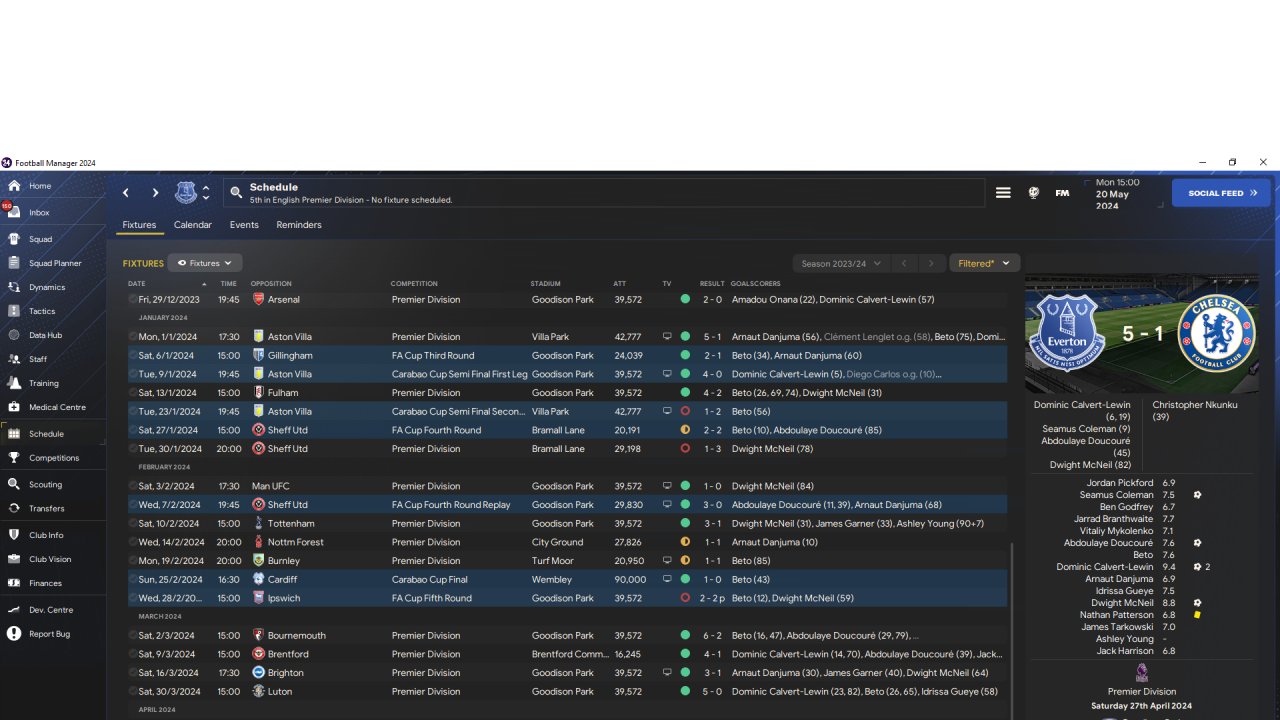Sort by the Competition column header

coord(414,284)
